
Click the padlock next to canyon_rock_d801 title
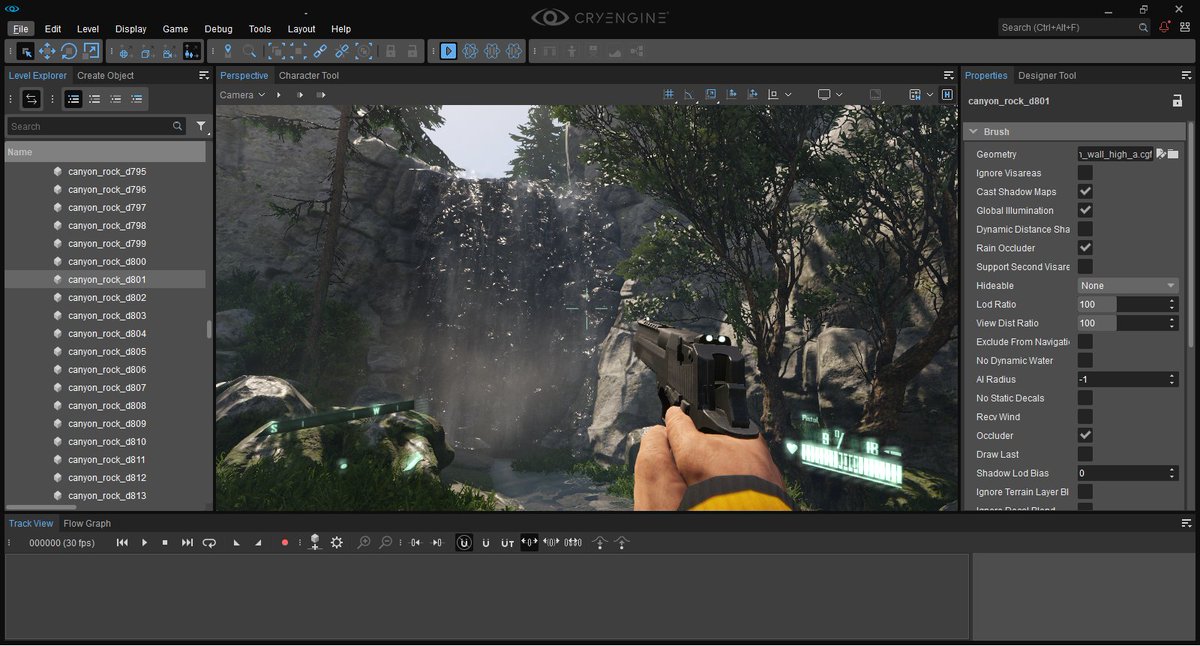1177,101
